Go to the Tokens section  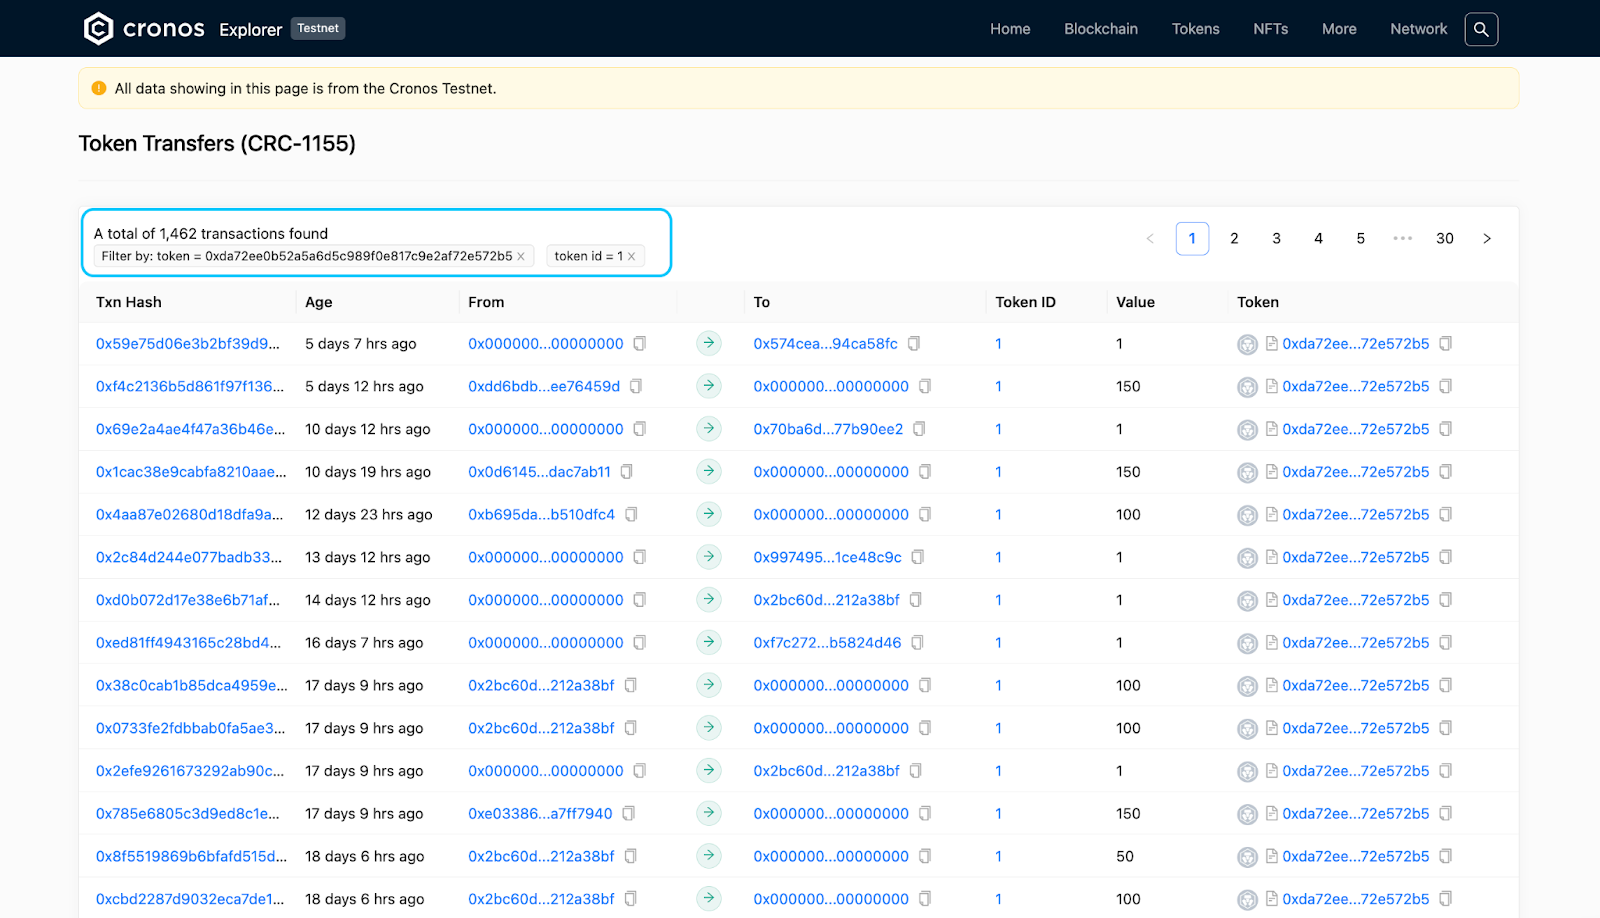pos(1195,29)
